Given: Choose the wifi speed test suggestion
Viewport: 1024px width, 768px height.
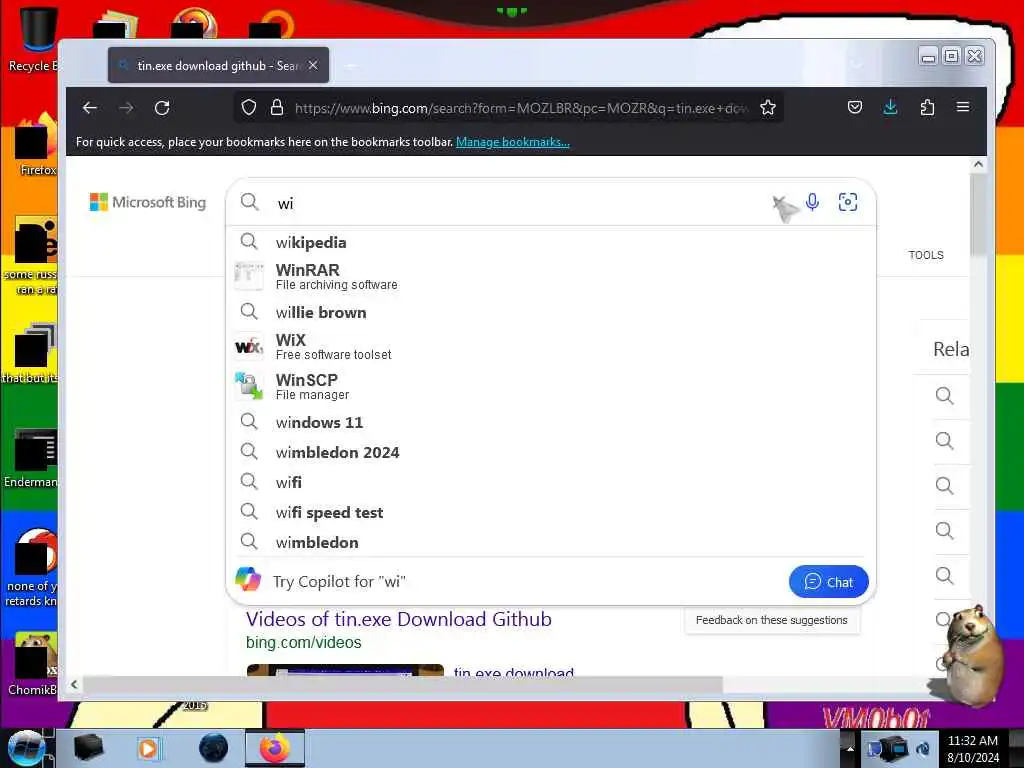Looking at the screenshot, I should point(550,512).
